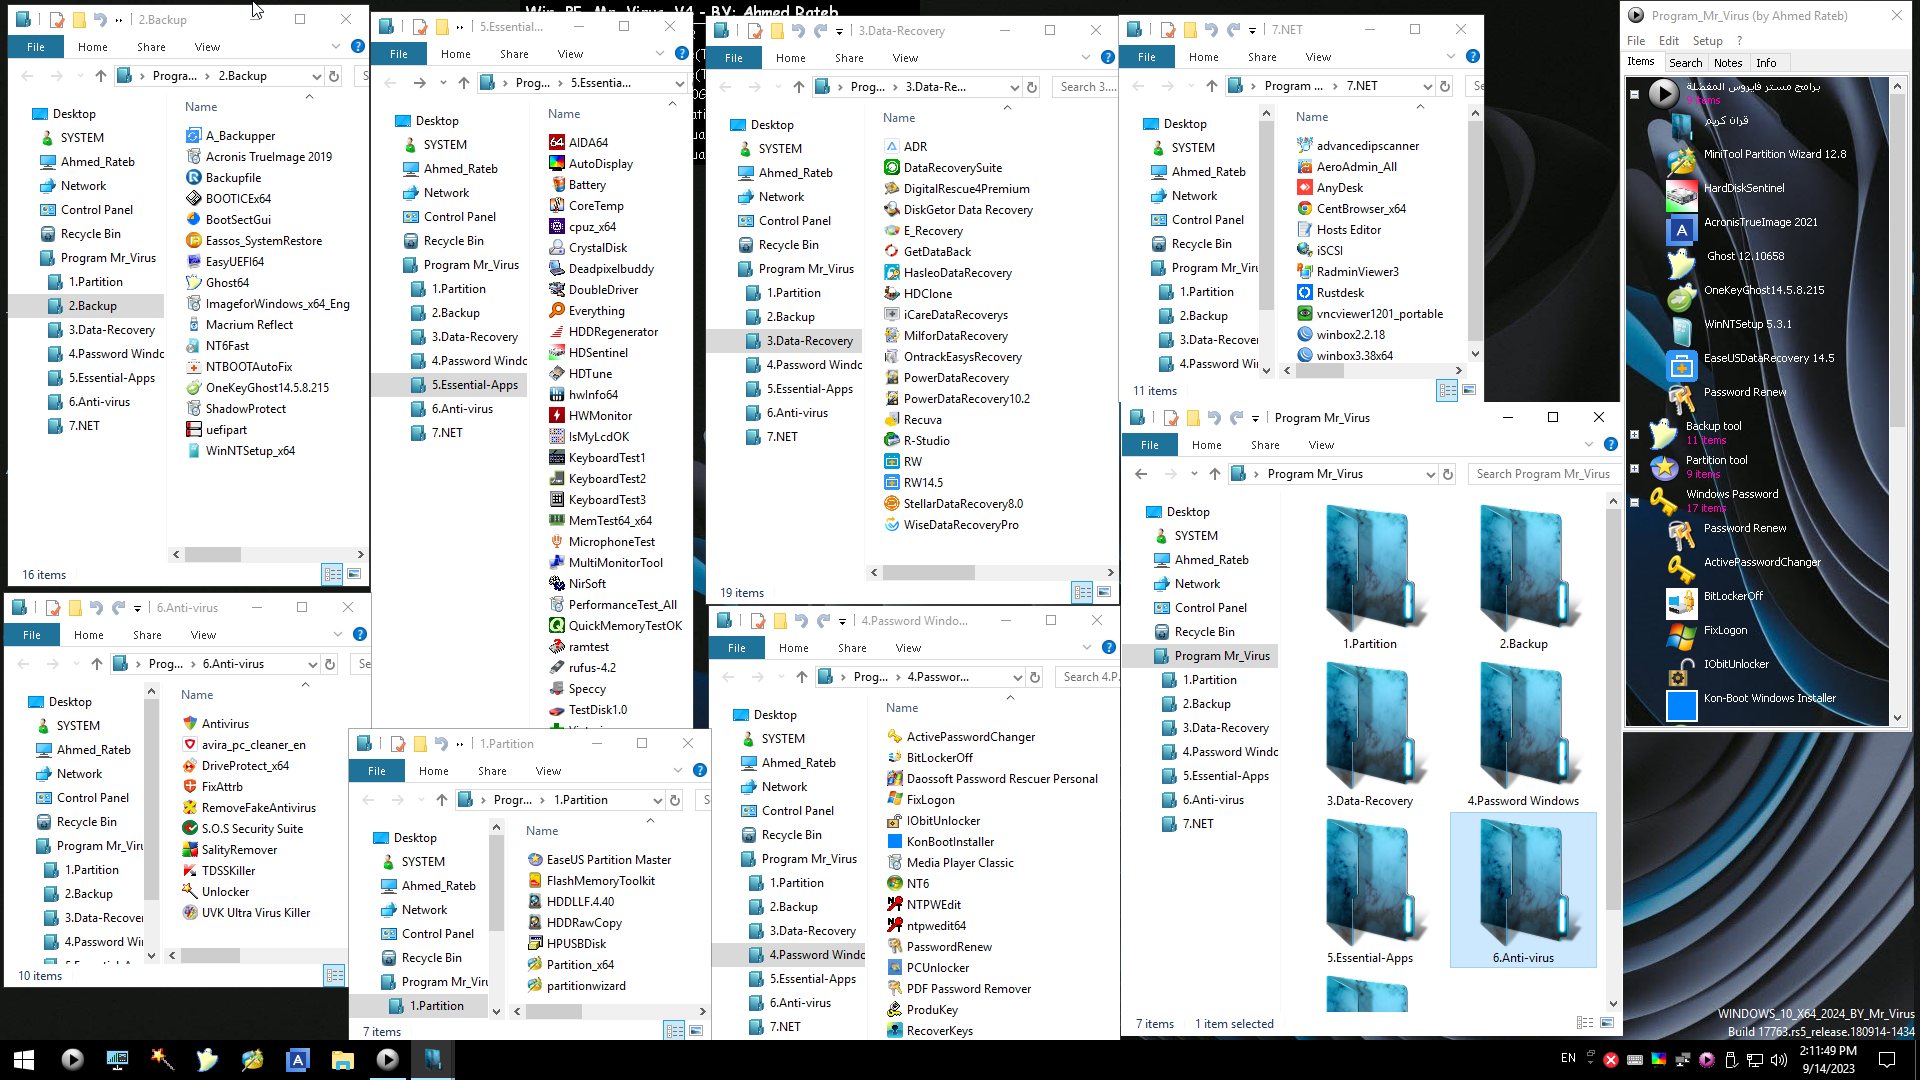The image size is (1920, 1080).
Task: Switch Program Mr_Virus window to large icons view
Action: point(1607,1023)
